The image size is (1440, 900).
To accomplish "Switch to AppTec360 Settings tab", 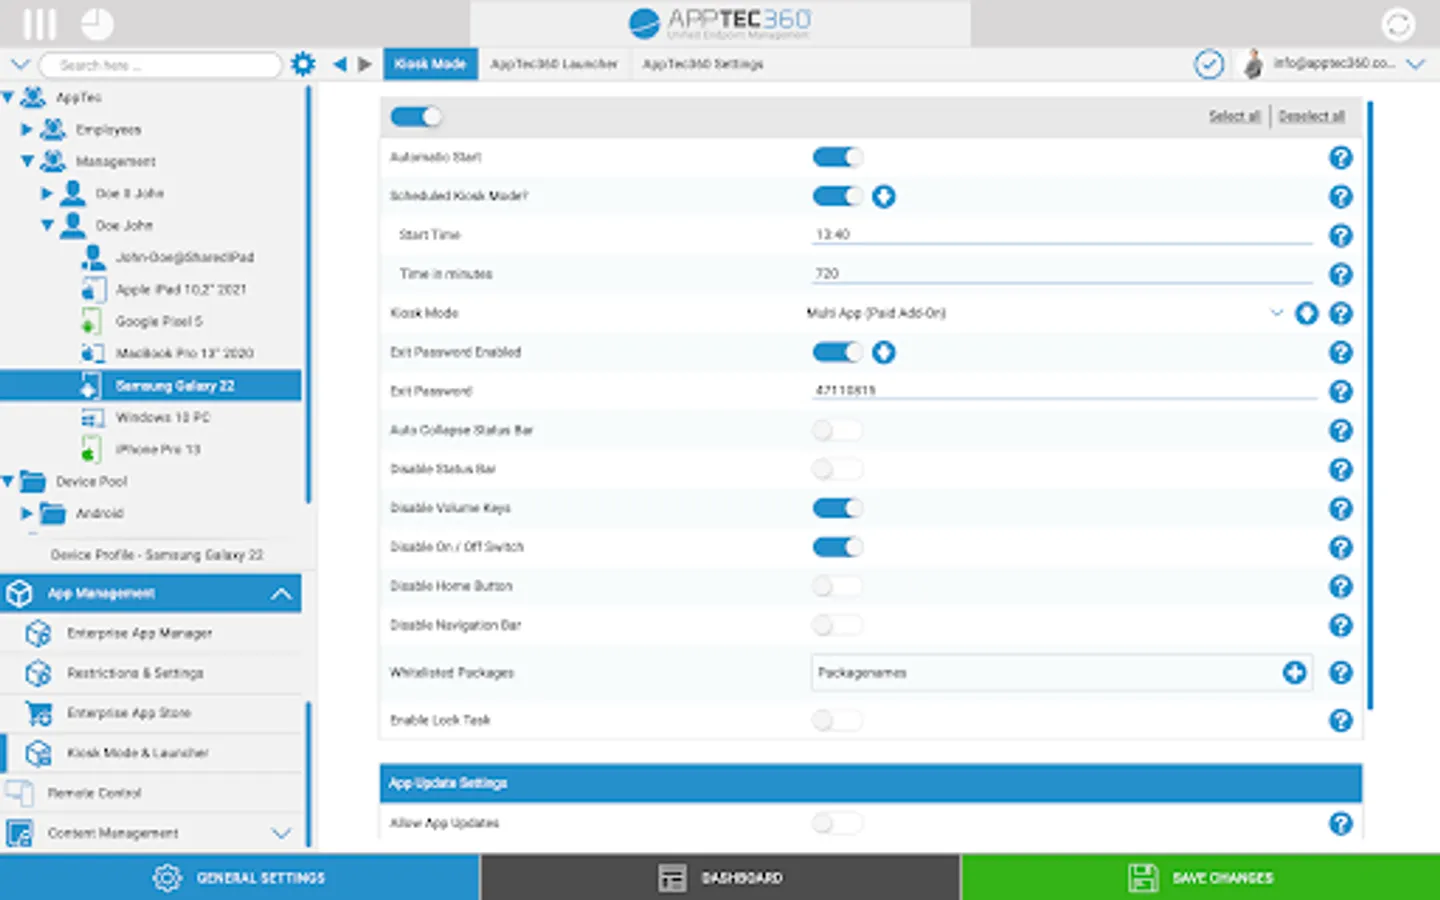I will [x=703, y=64].
